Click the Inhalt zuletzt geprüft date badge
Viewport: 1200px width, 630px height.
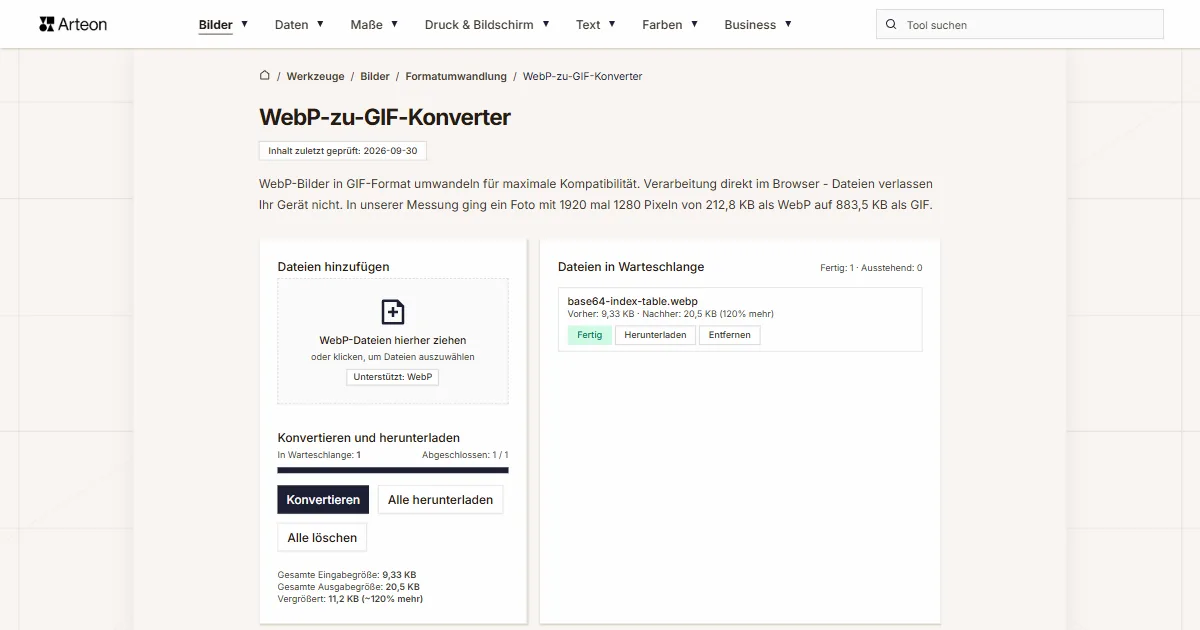coord(343,151)
